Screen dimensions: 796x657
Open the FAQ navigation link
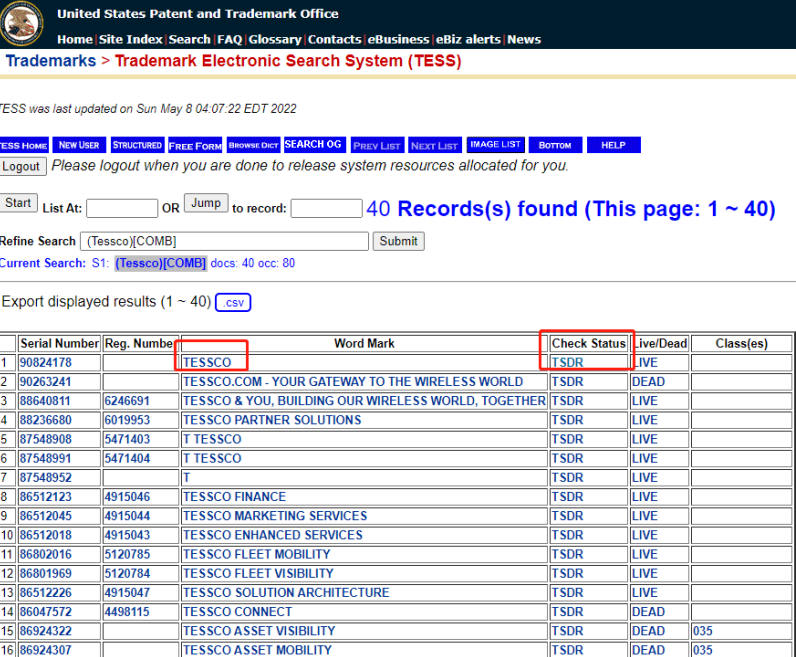pyautogui.click(x=229, y=40)
